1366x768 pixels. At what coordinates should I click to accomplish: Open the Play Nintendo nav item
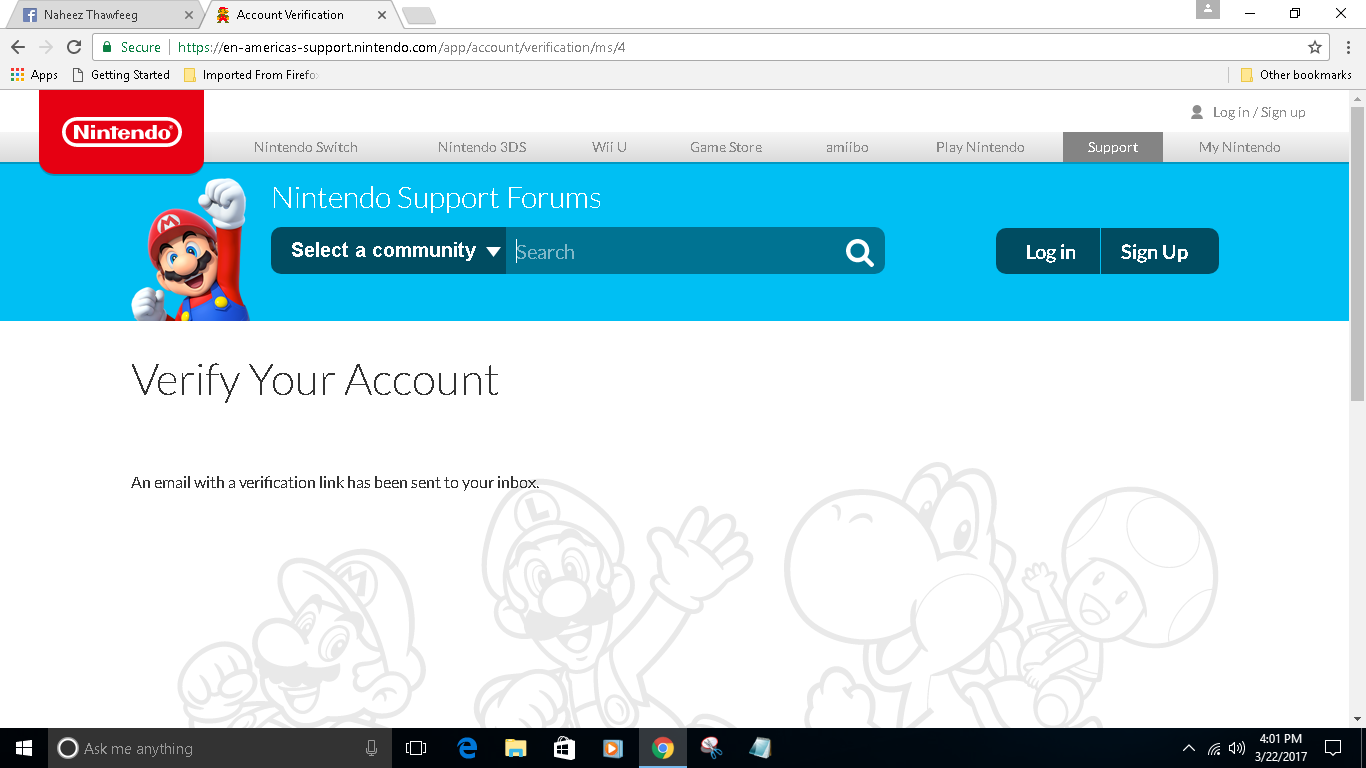click(980, 147)
